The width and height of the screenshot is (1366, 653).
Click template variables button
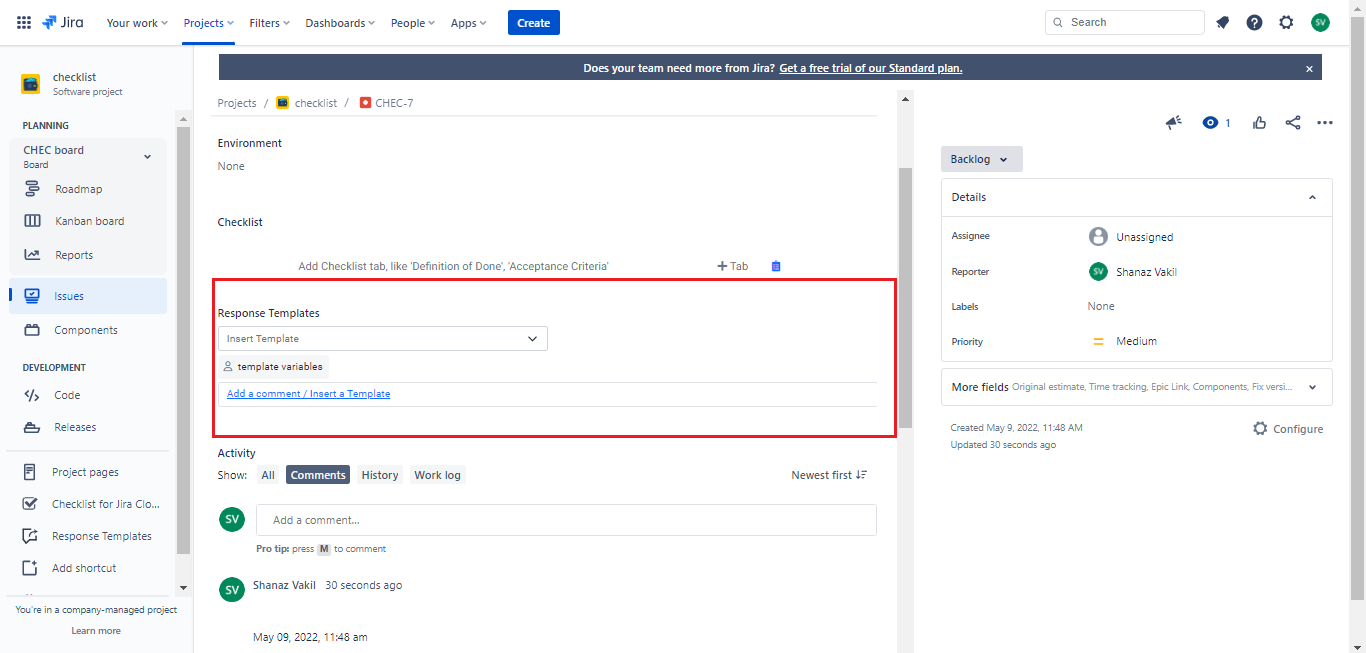273,367
